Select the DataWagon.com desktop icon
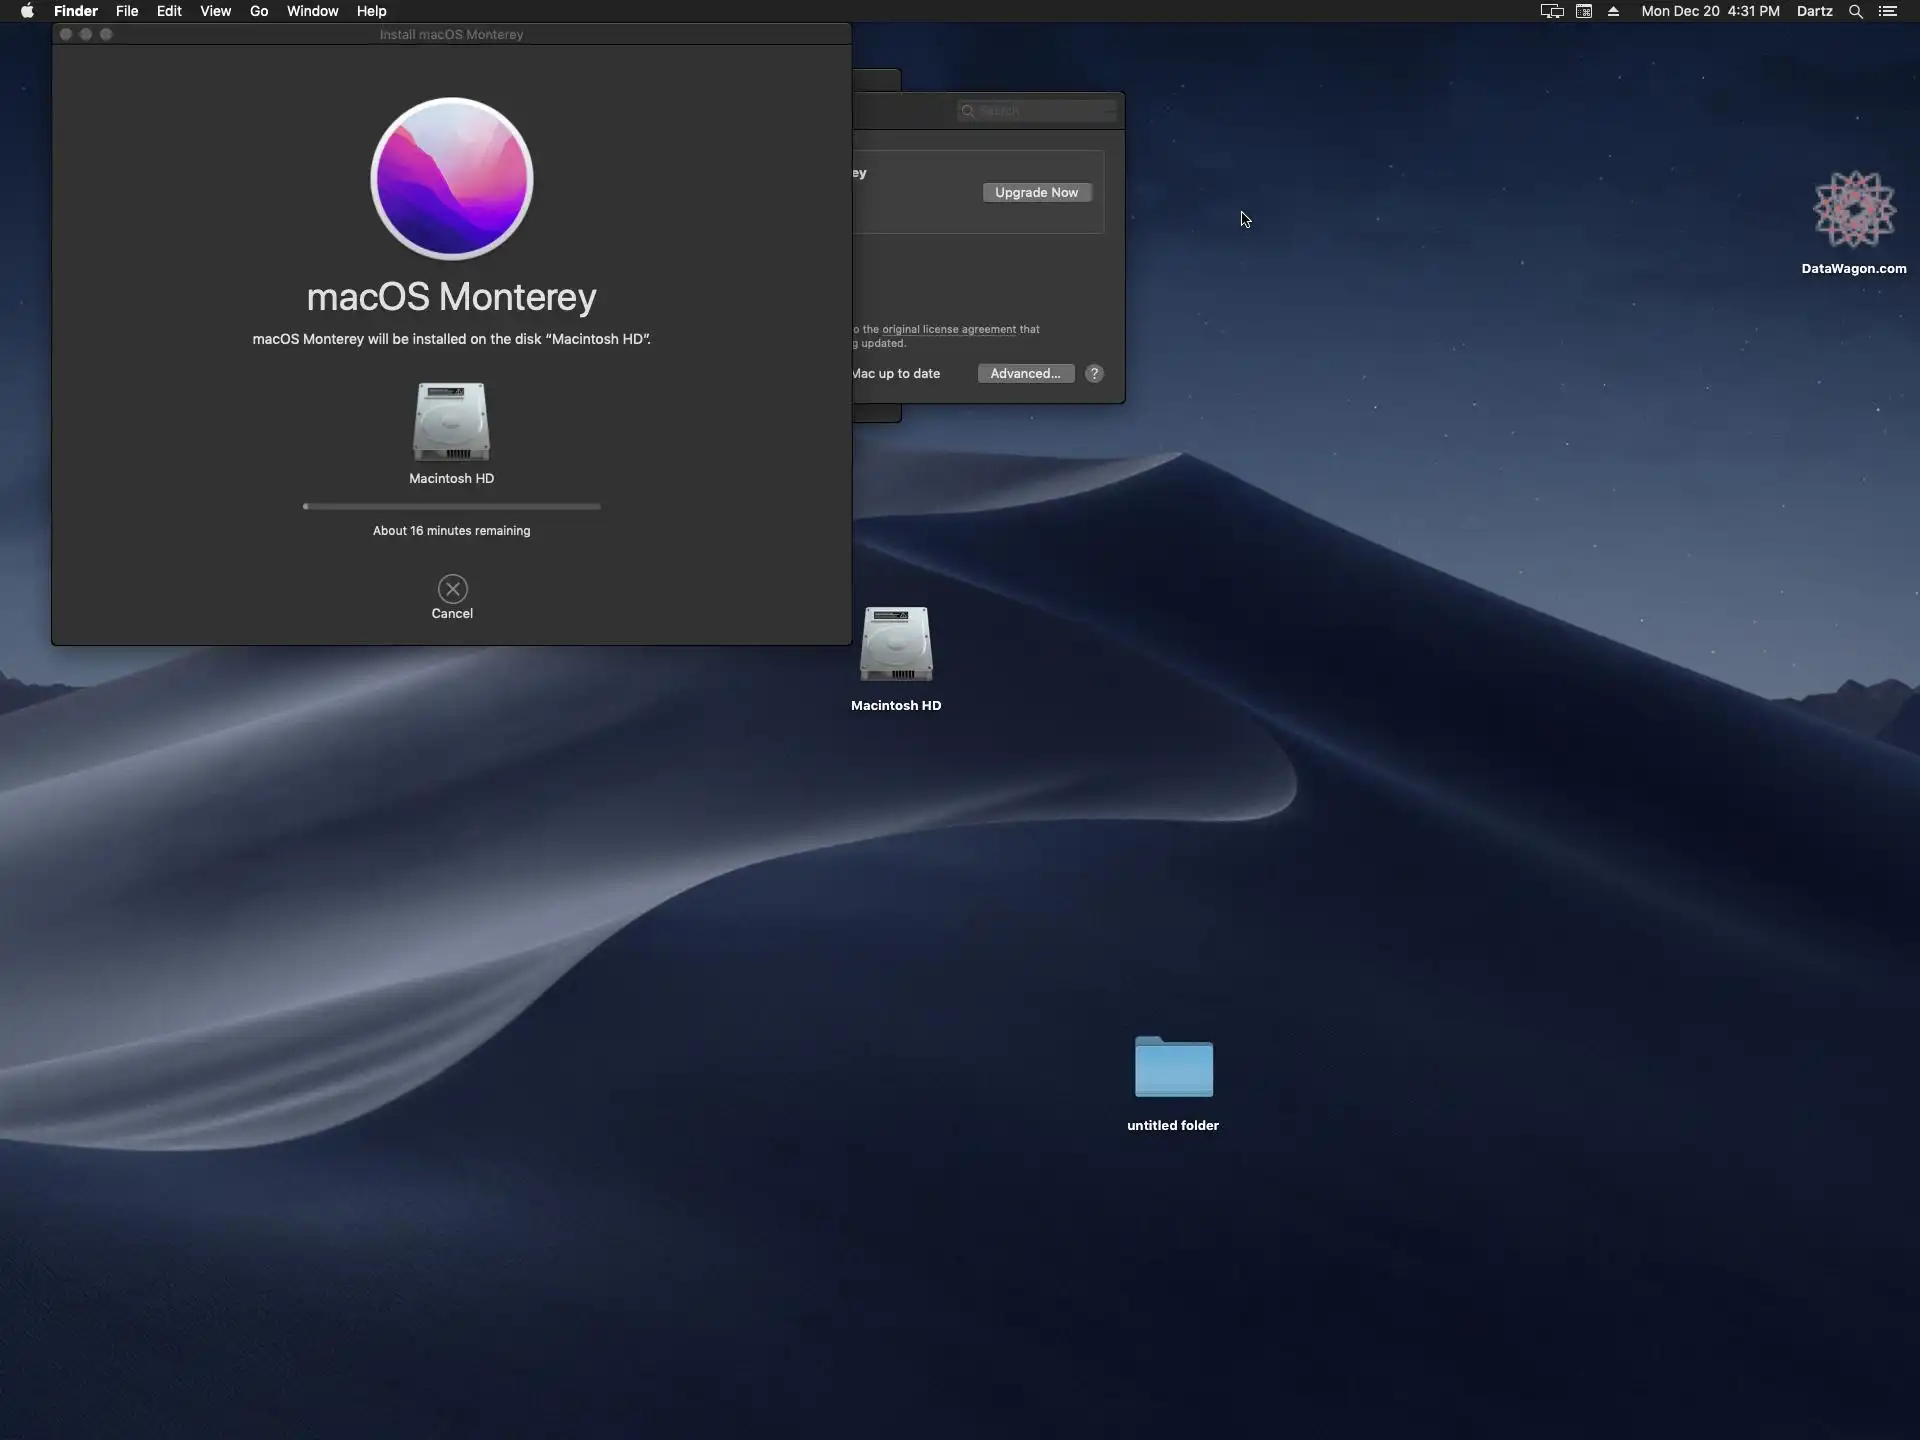 pyautogui.click(x=1854, y=210)
